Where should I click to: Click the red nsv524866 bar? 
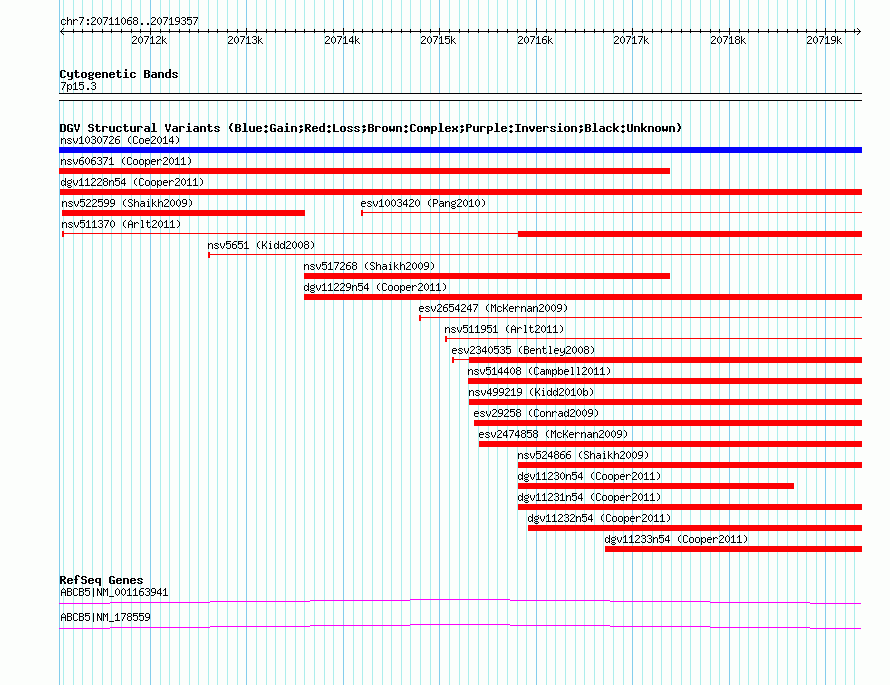pos(690,465)
